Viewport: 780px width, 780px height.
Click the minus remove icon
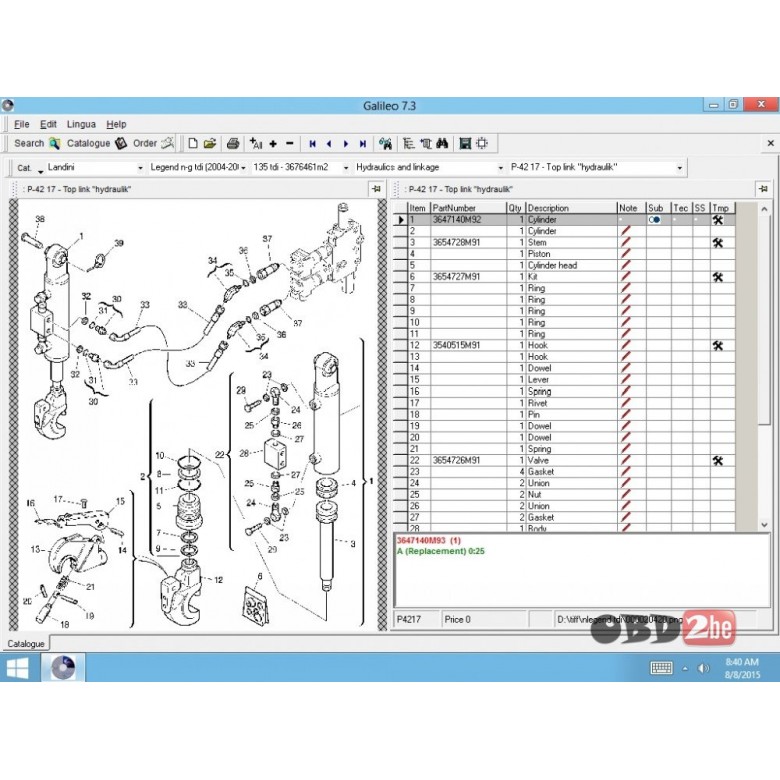290,144
